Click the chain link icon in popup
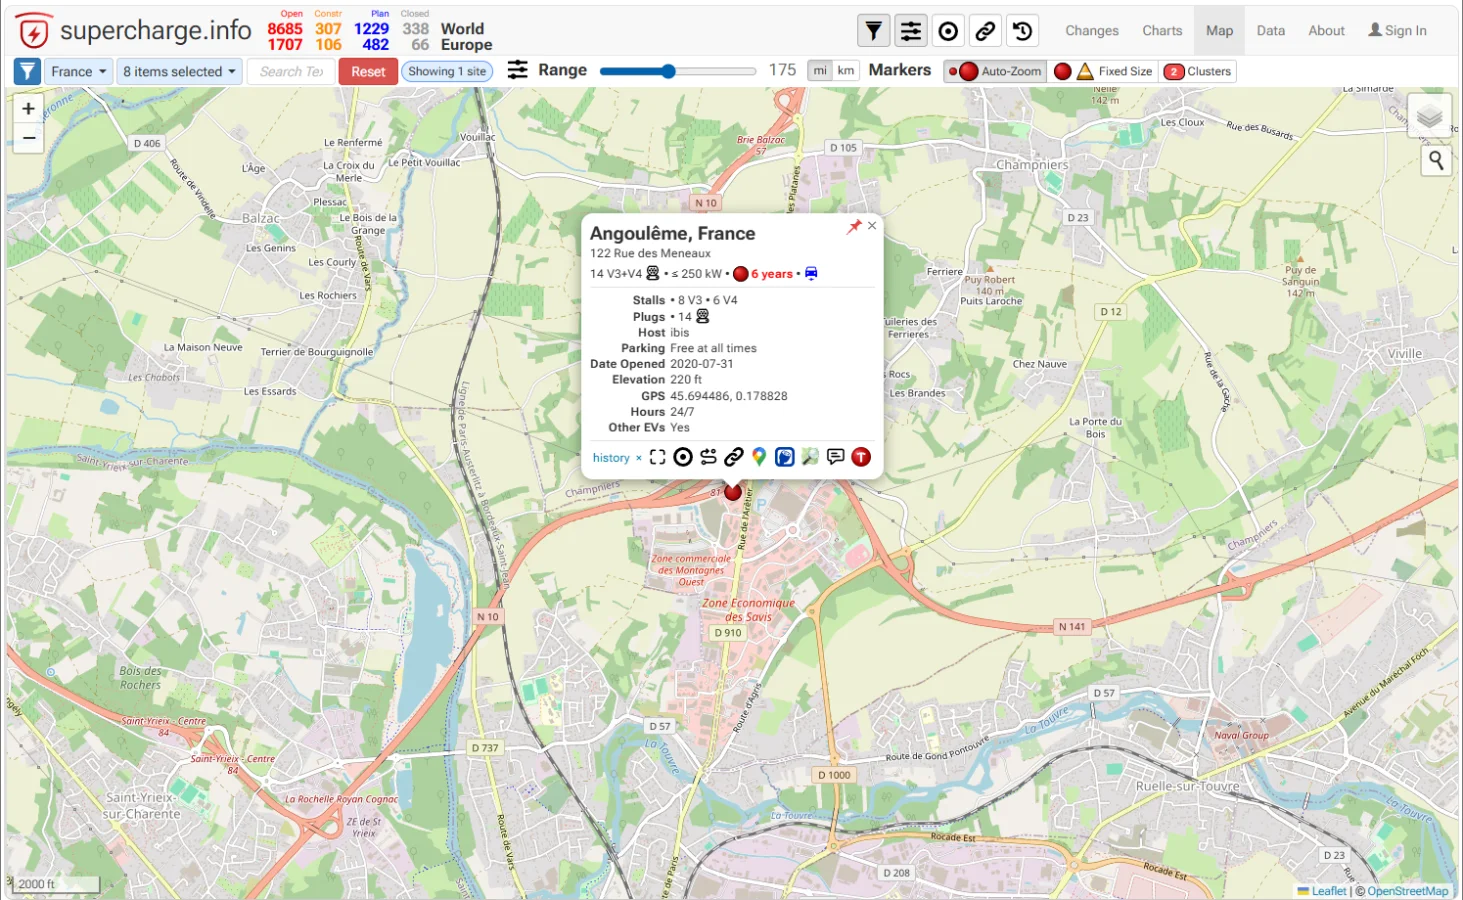 pos(734,457)
